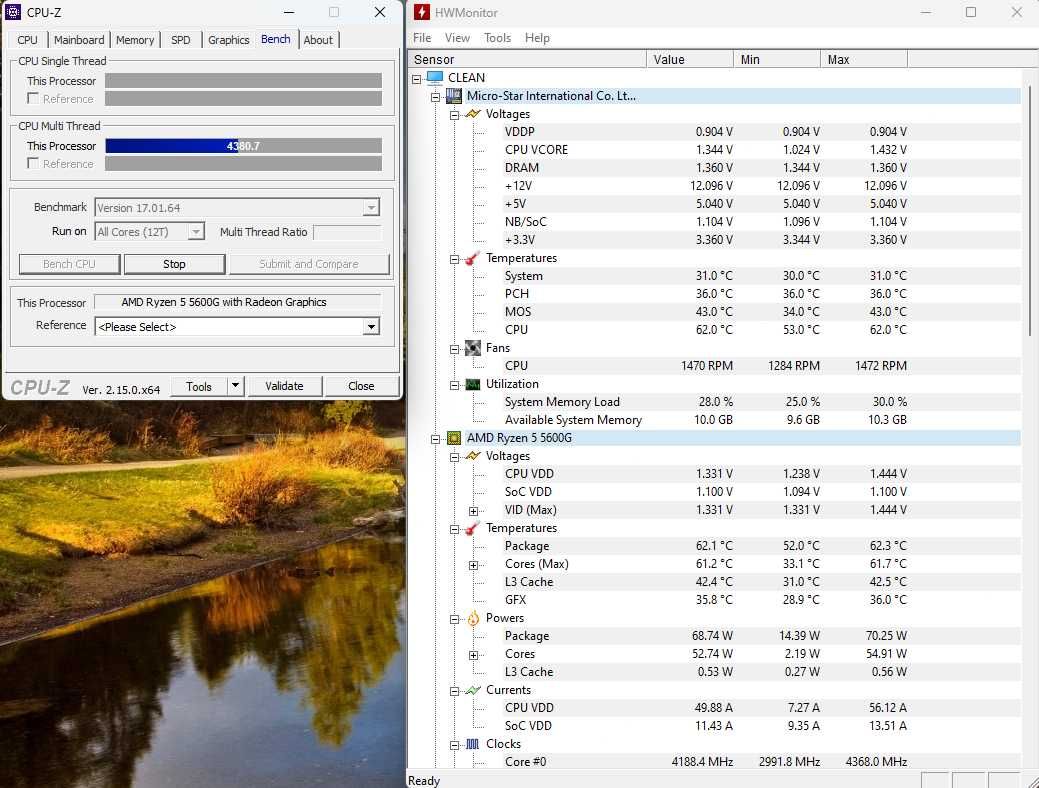
Task: Click the Multi Thread Ratio field
Action: coord(347,232)
